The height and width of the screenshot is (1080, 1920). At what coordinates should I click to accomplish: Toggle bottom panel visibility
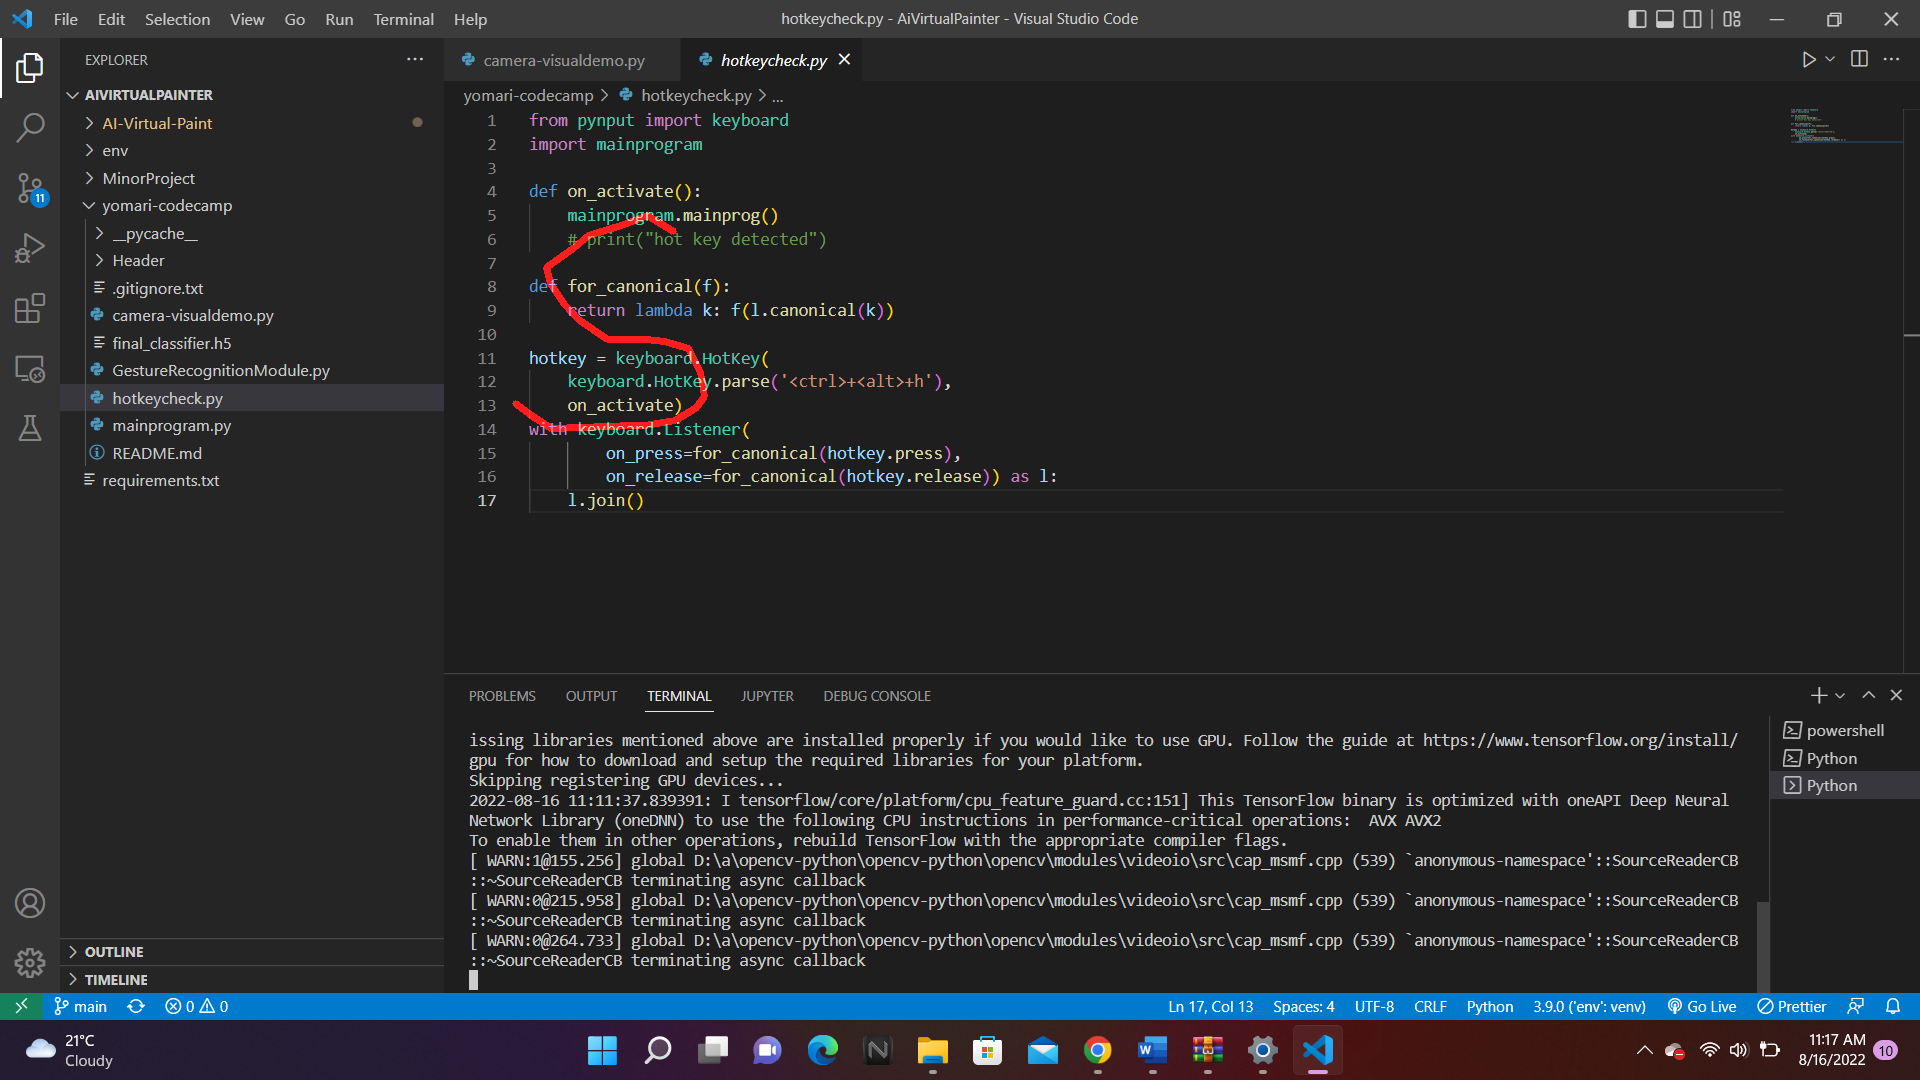pos(1665,19)
